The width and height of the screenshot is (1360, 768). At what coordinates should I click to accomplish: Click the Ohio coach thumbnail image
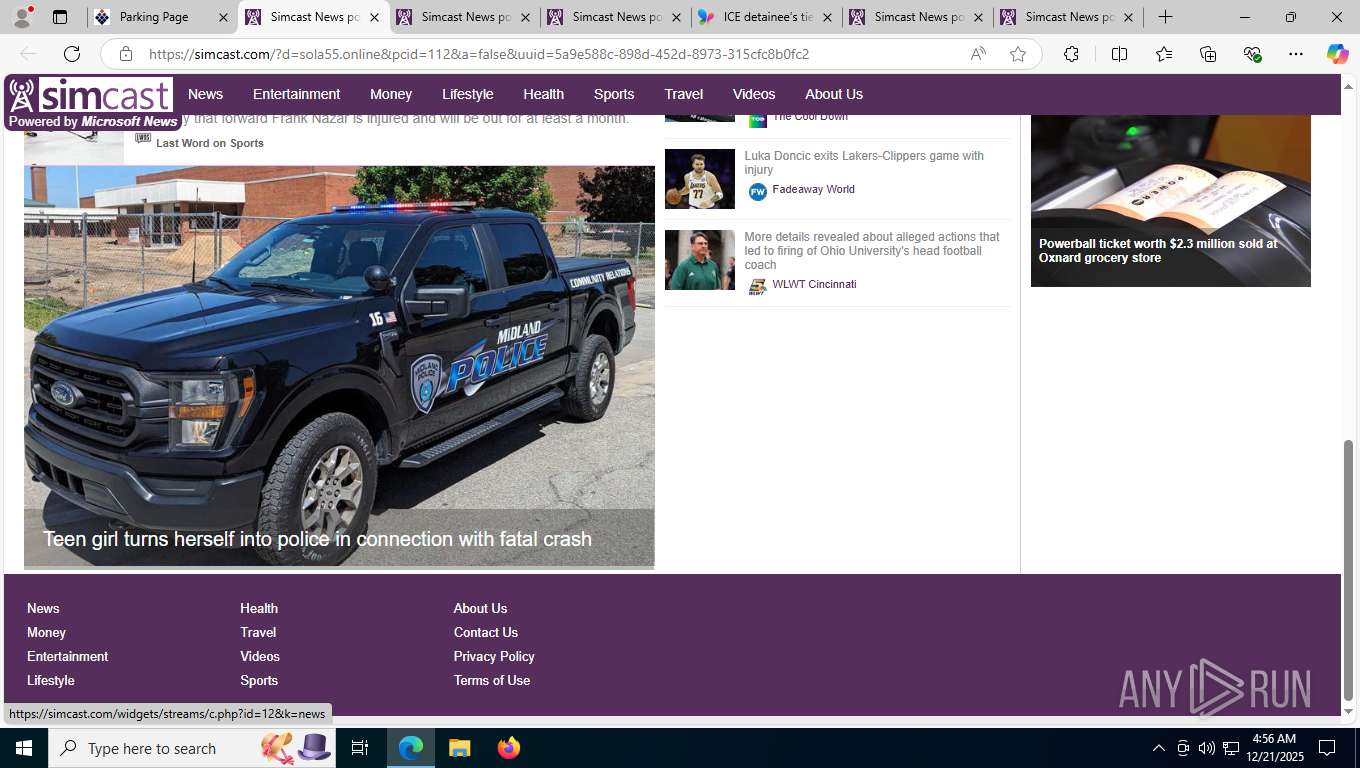[x=700, y=260]
